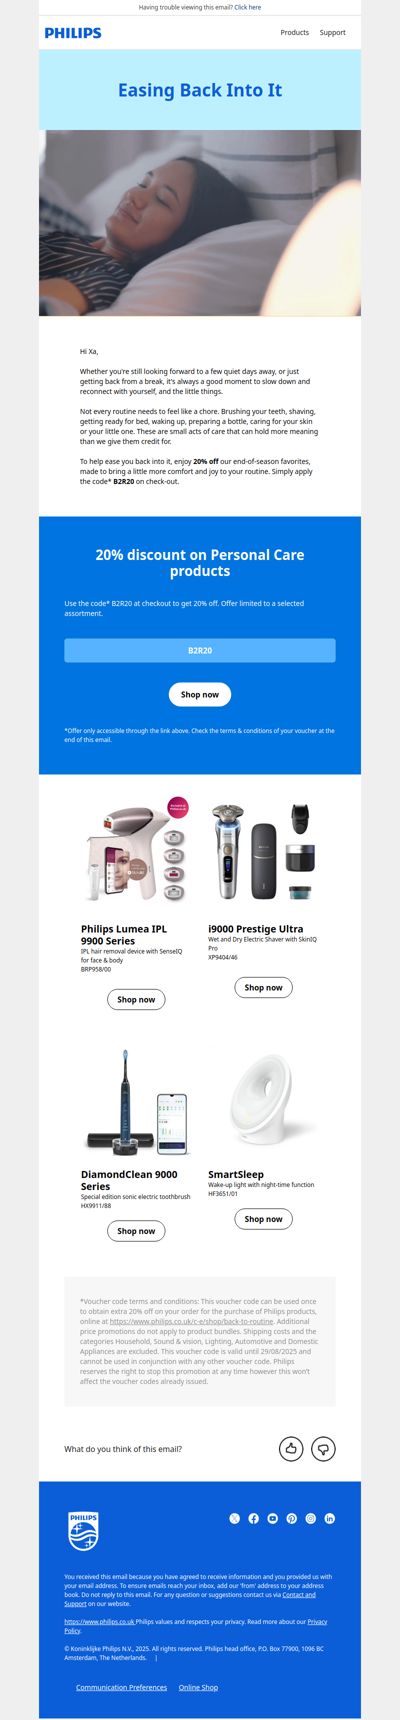Open the Products menu link

click(x=294, y=33)
